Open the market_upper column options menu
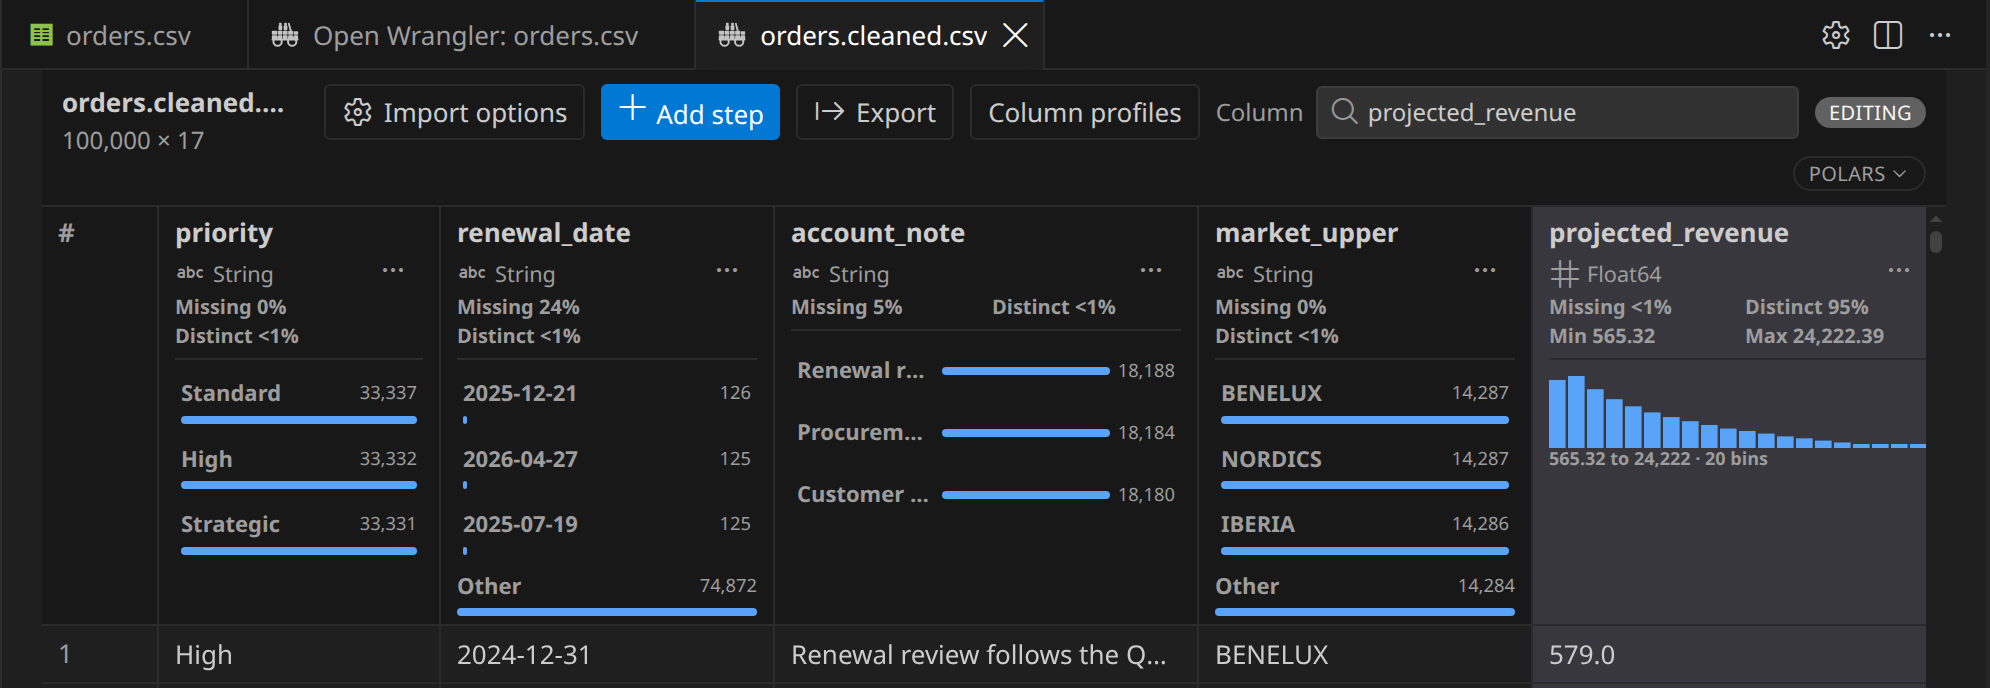Viewport: 1990px width, 688px height. (1485, 270)
